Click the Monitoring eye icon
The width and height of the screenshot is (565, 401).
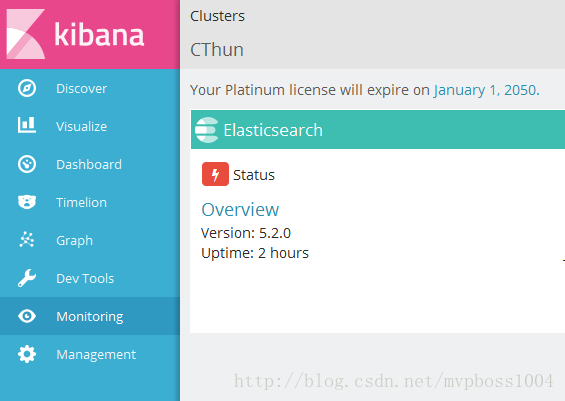pyautogui.click(x=27, y=316)
